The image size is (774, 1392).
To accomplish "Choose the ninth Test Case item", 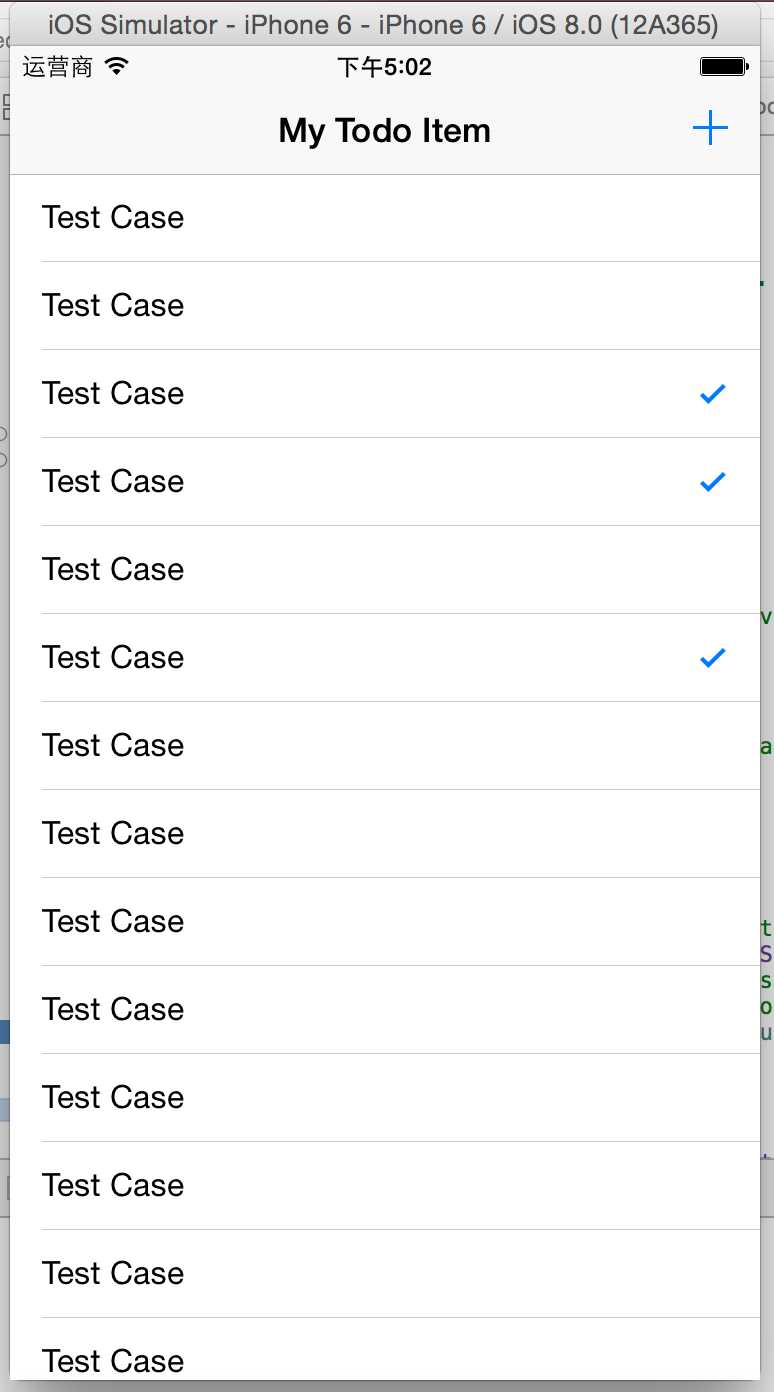I will (x=385, y=922).
